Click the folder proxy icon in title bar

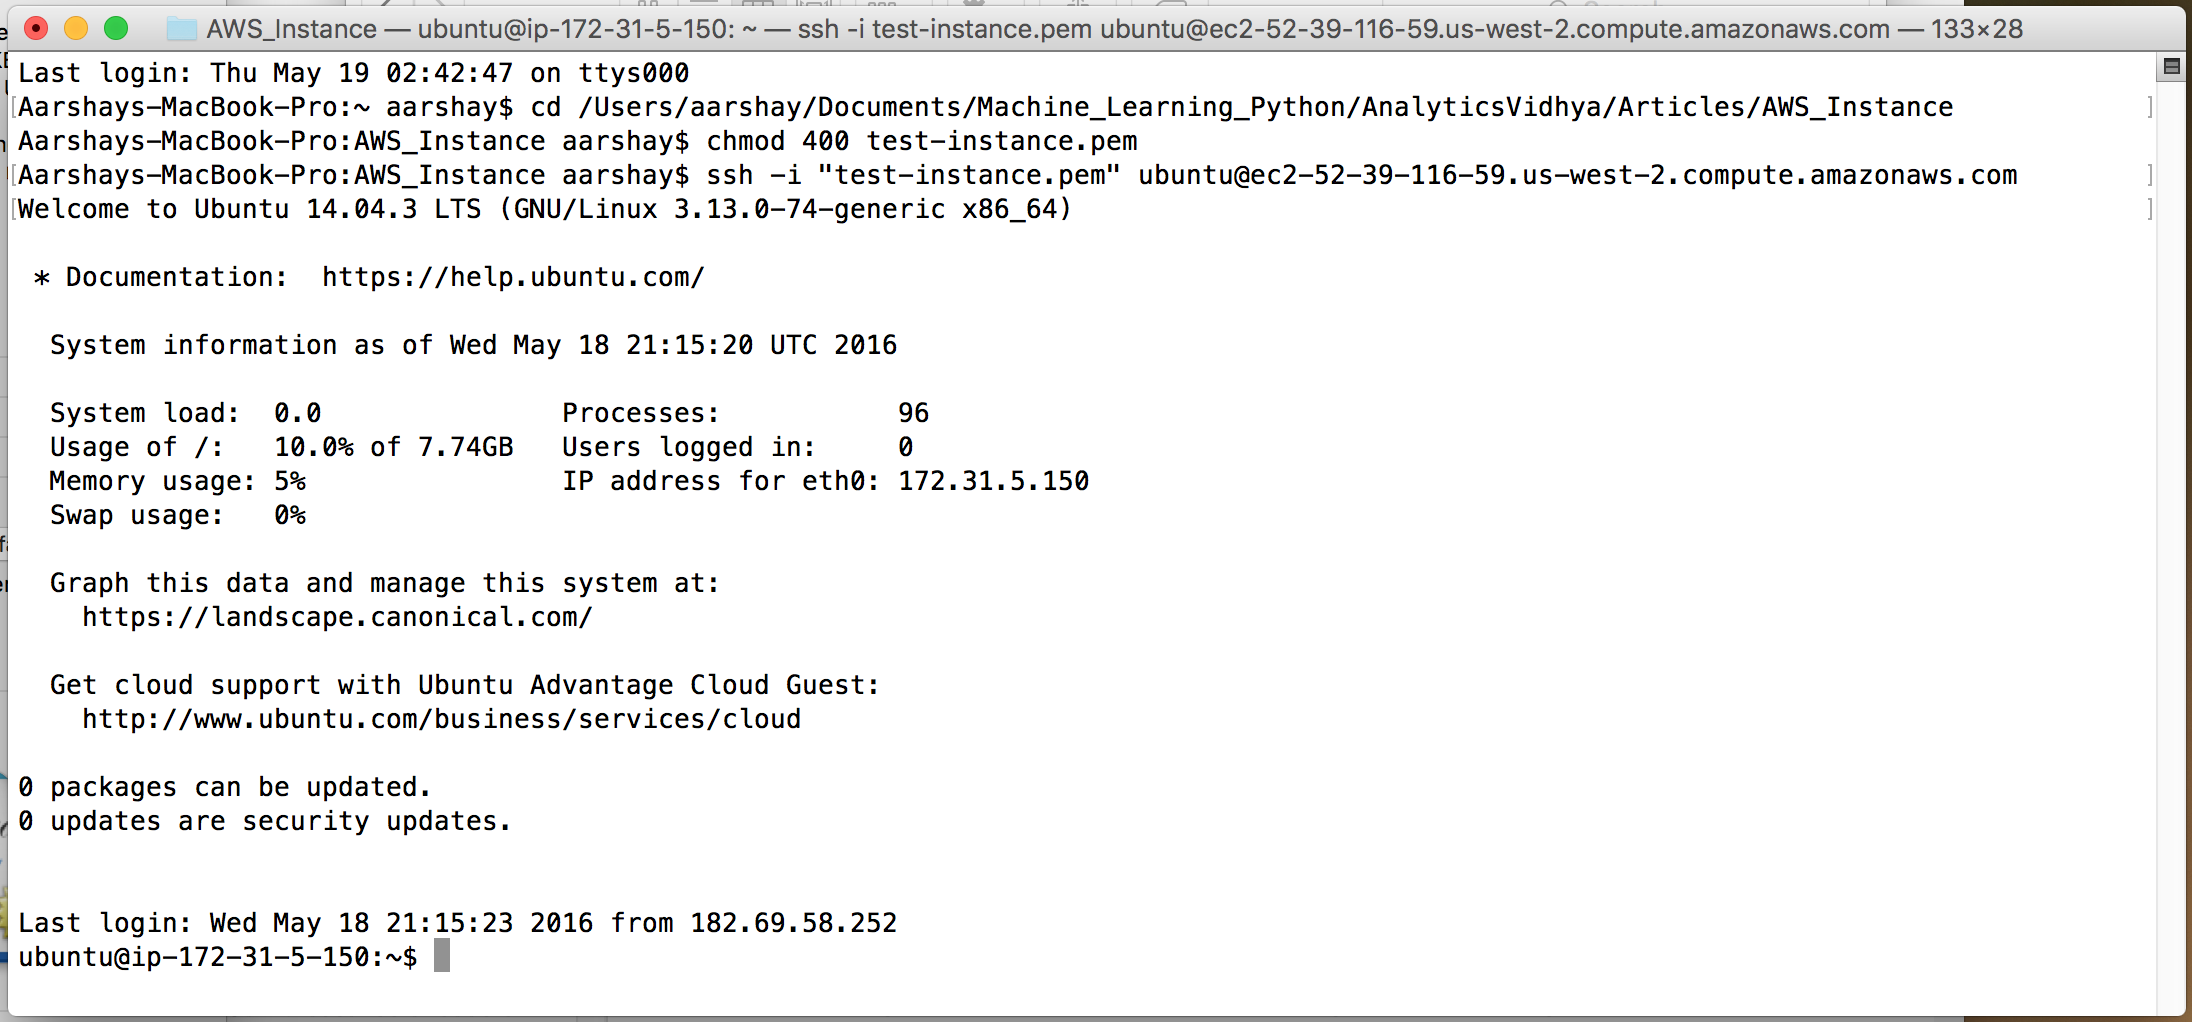[x=182, y=29]
